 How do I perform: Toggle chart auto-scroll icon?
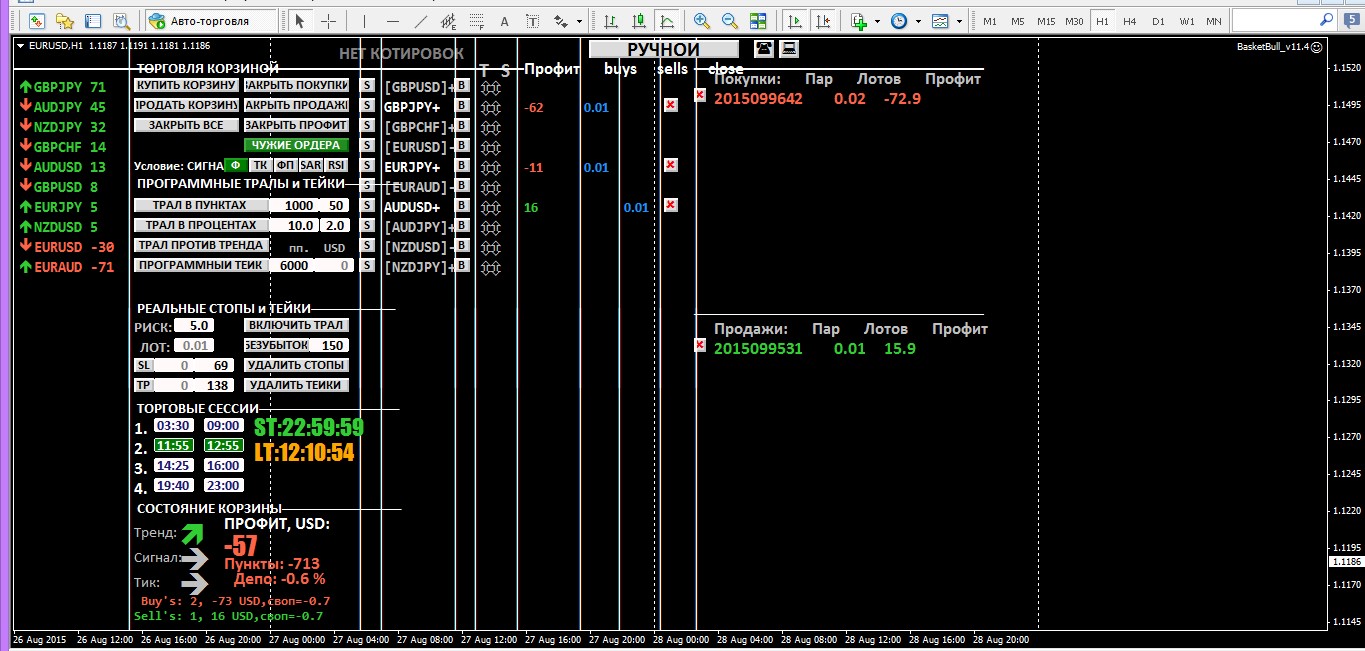pyautogui.click(x=794, y=20)
